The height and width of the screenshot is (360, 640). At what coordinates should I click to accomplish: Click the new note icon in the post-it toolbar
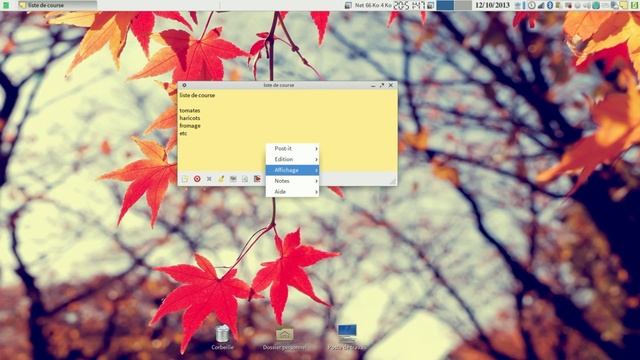click(185, 179)
